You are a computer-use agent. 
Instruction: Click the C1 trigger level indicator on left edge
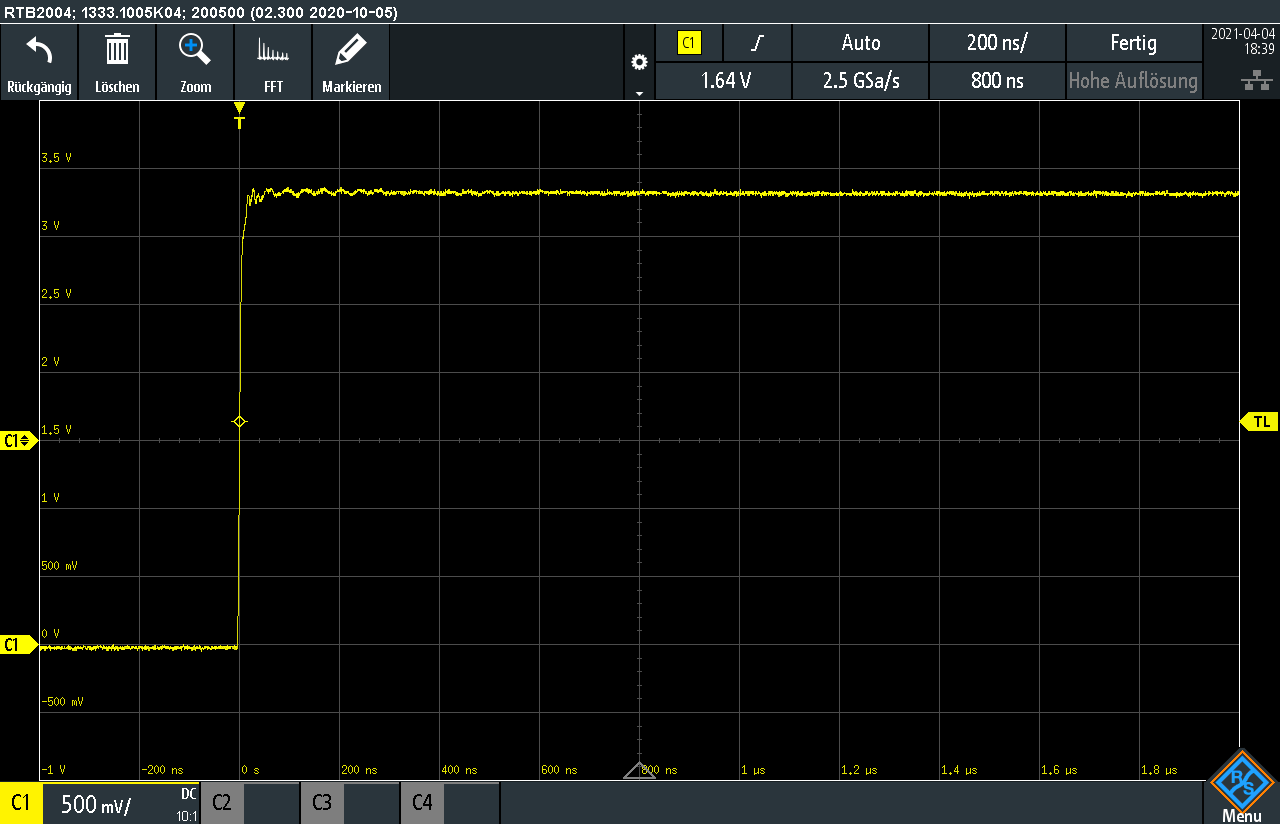18,440
